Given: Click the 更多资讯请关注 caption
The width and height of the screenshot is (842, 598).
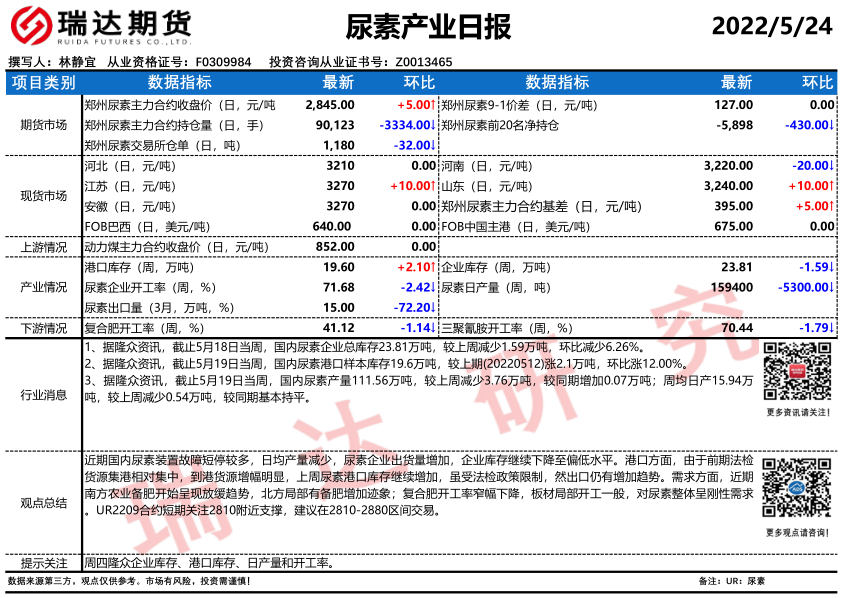Looking at the screenshot, I should 797,412.
